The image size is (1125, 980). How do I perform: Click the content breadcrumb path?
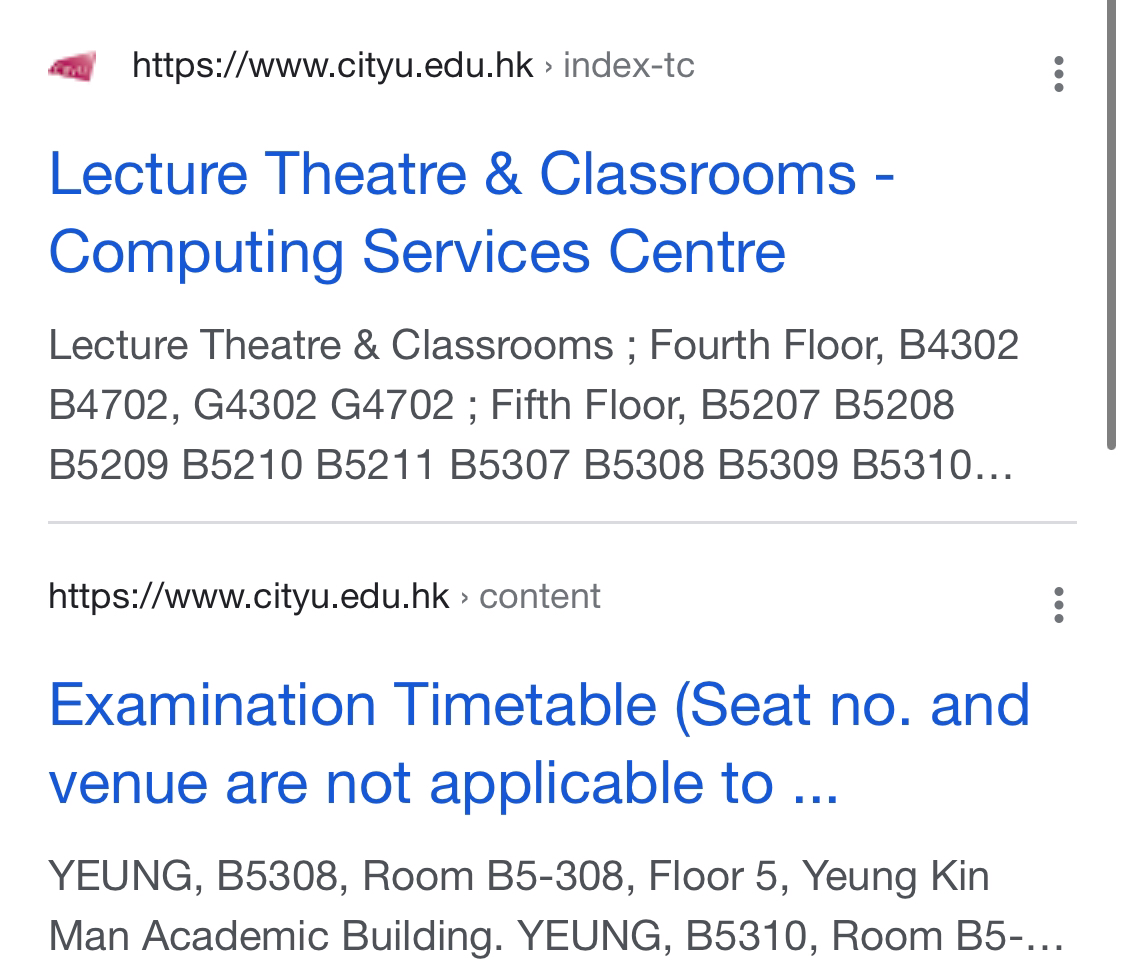coord(540,596)
